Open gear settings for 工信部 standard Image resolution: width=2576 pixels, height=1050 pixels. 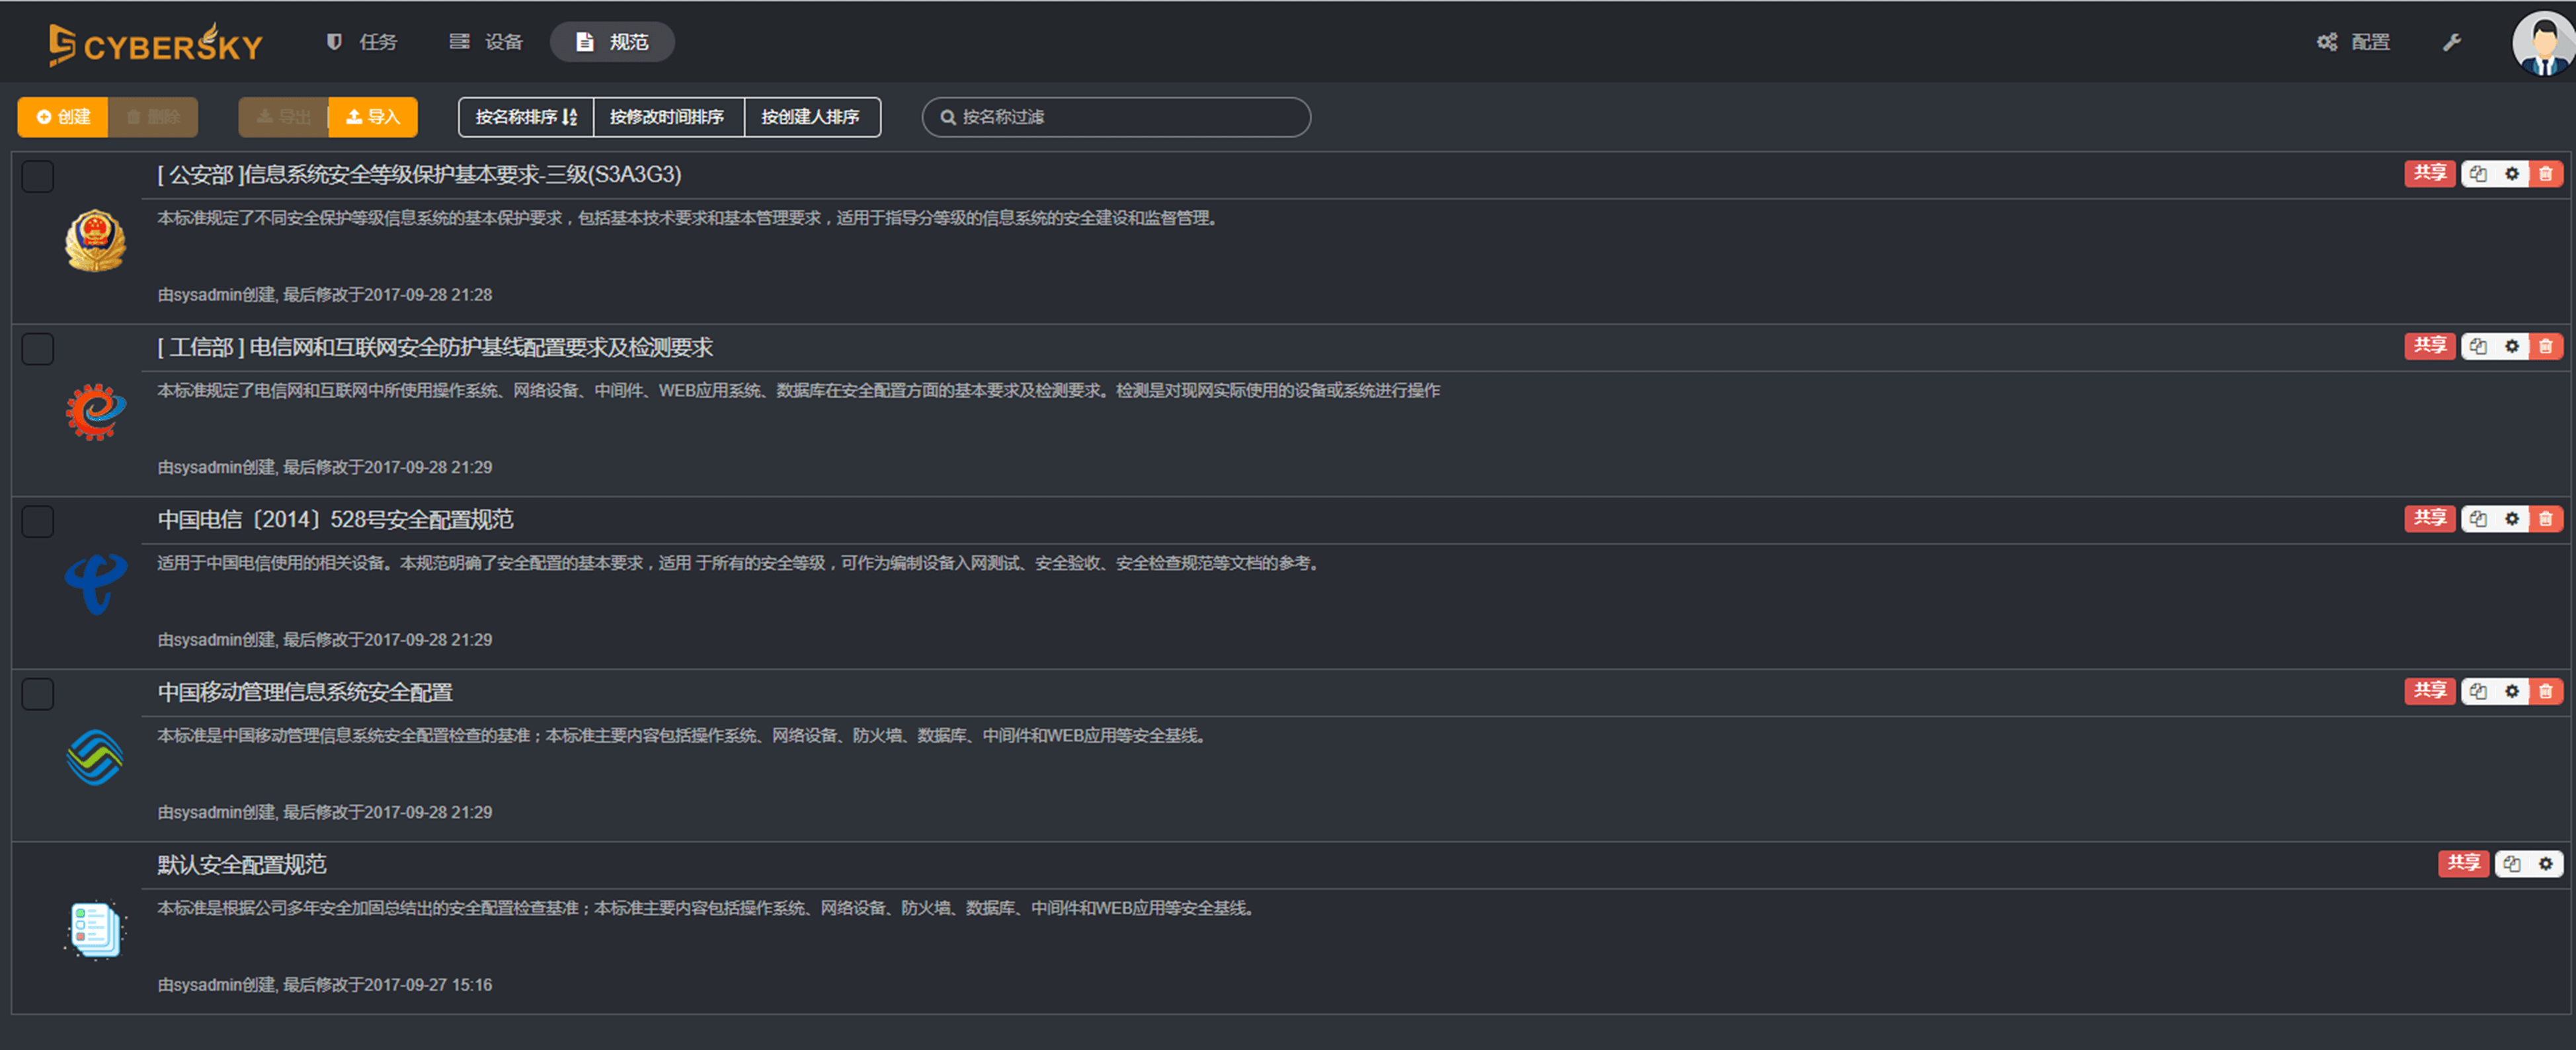coord(2512,347)
